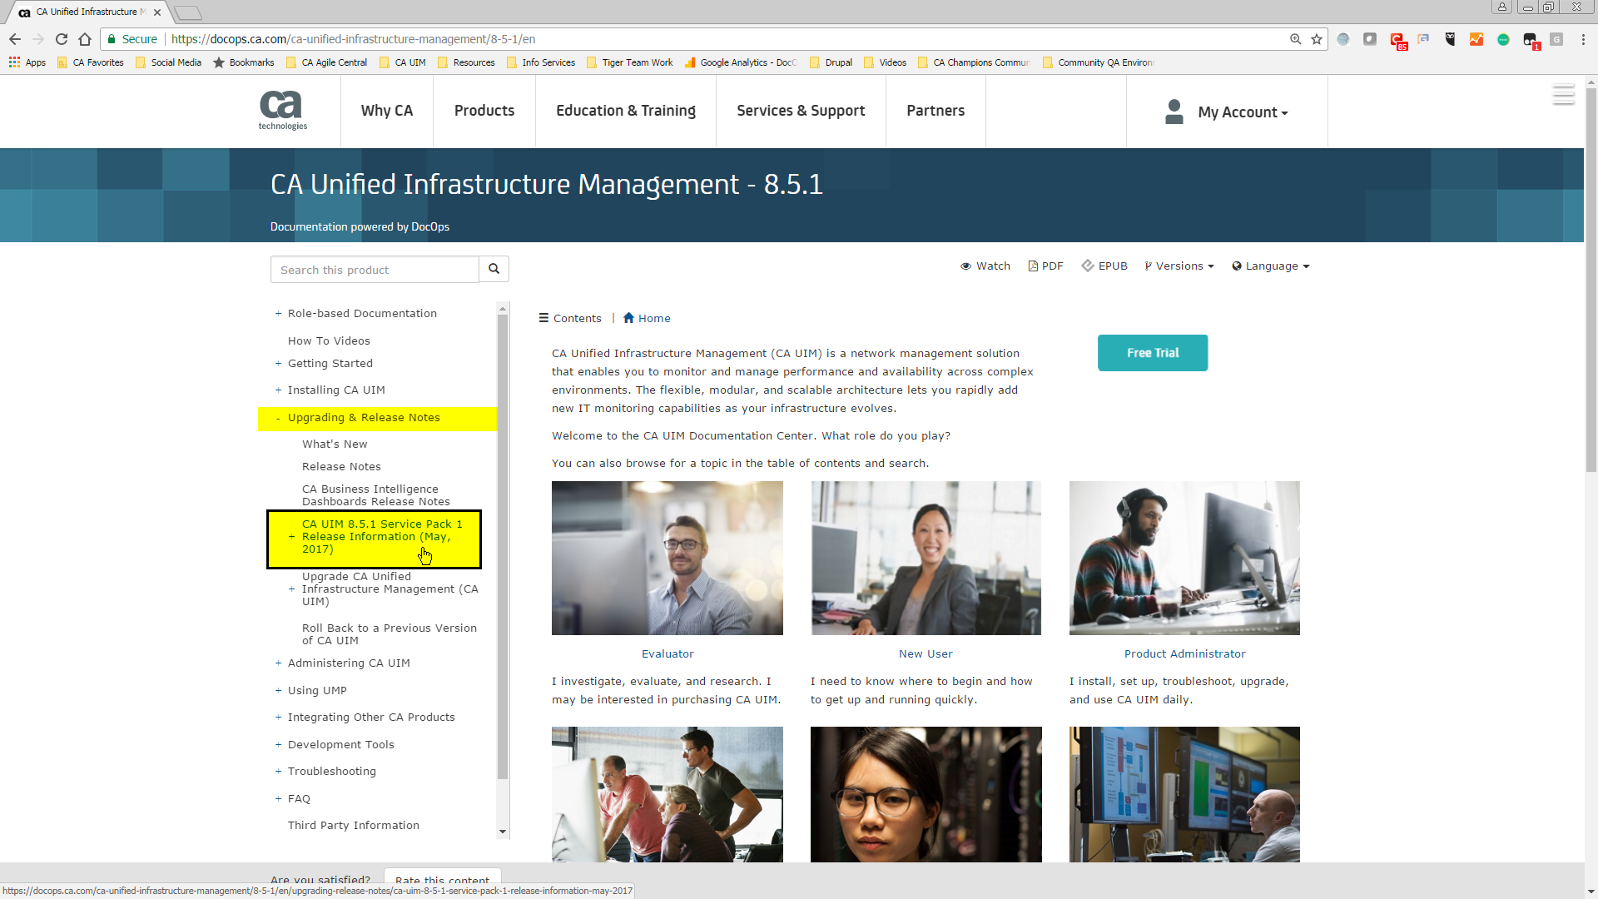Open Bookmarks star folder
Image resolution: width=1598 pixels, height=899 pixels.
pos(244,62)
